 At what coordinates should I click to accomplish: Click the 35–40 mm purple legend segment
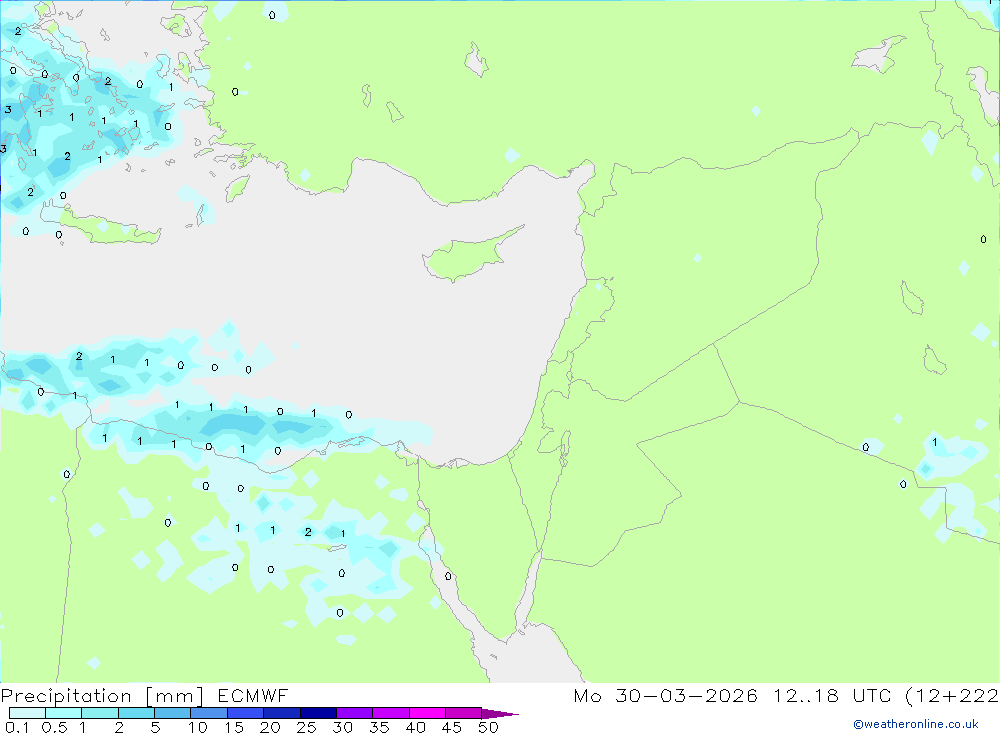point(390,713)
